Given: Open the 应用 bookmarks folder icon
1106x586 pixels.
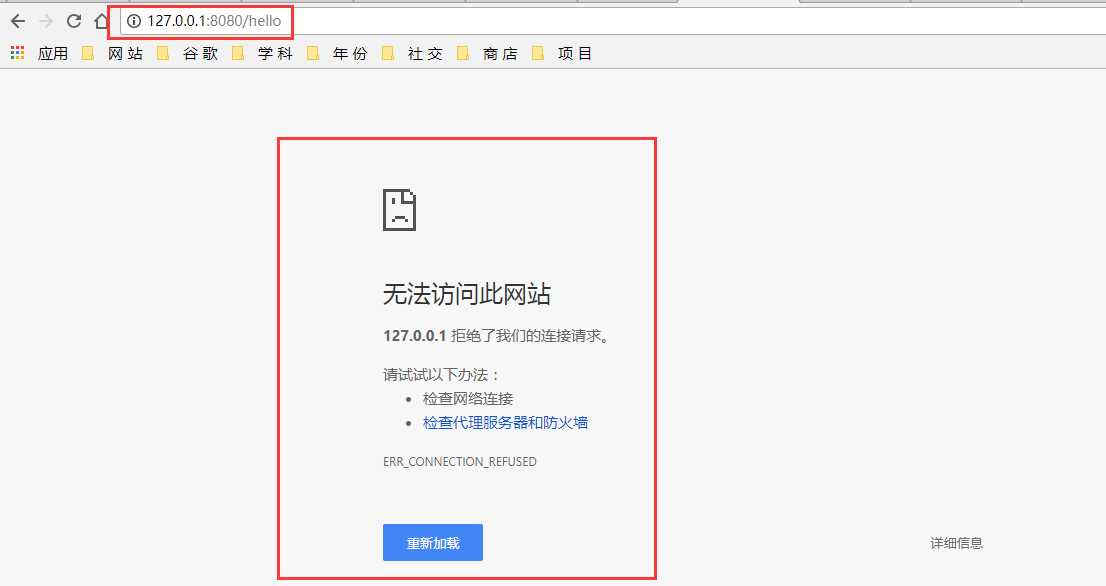Looking at the screenshot, I should click(x=53, y=53).
